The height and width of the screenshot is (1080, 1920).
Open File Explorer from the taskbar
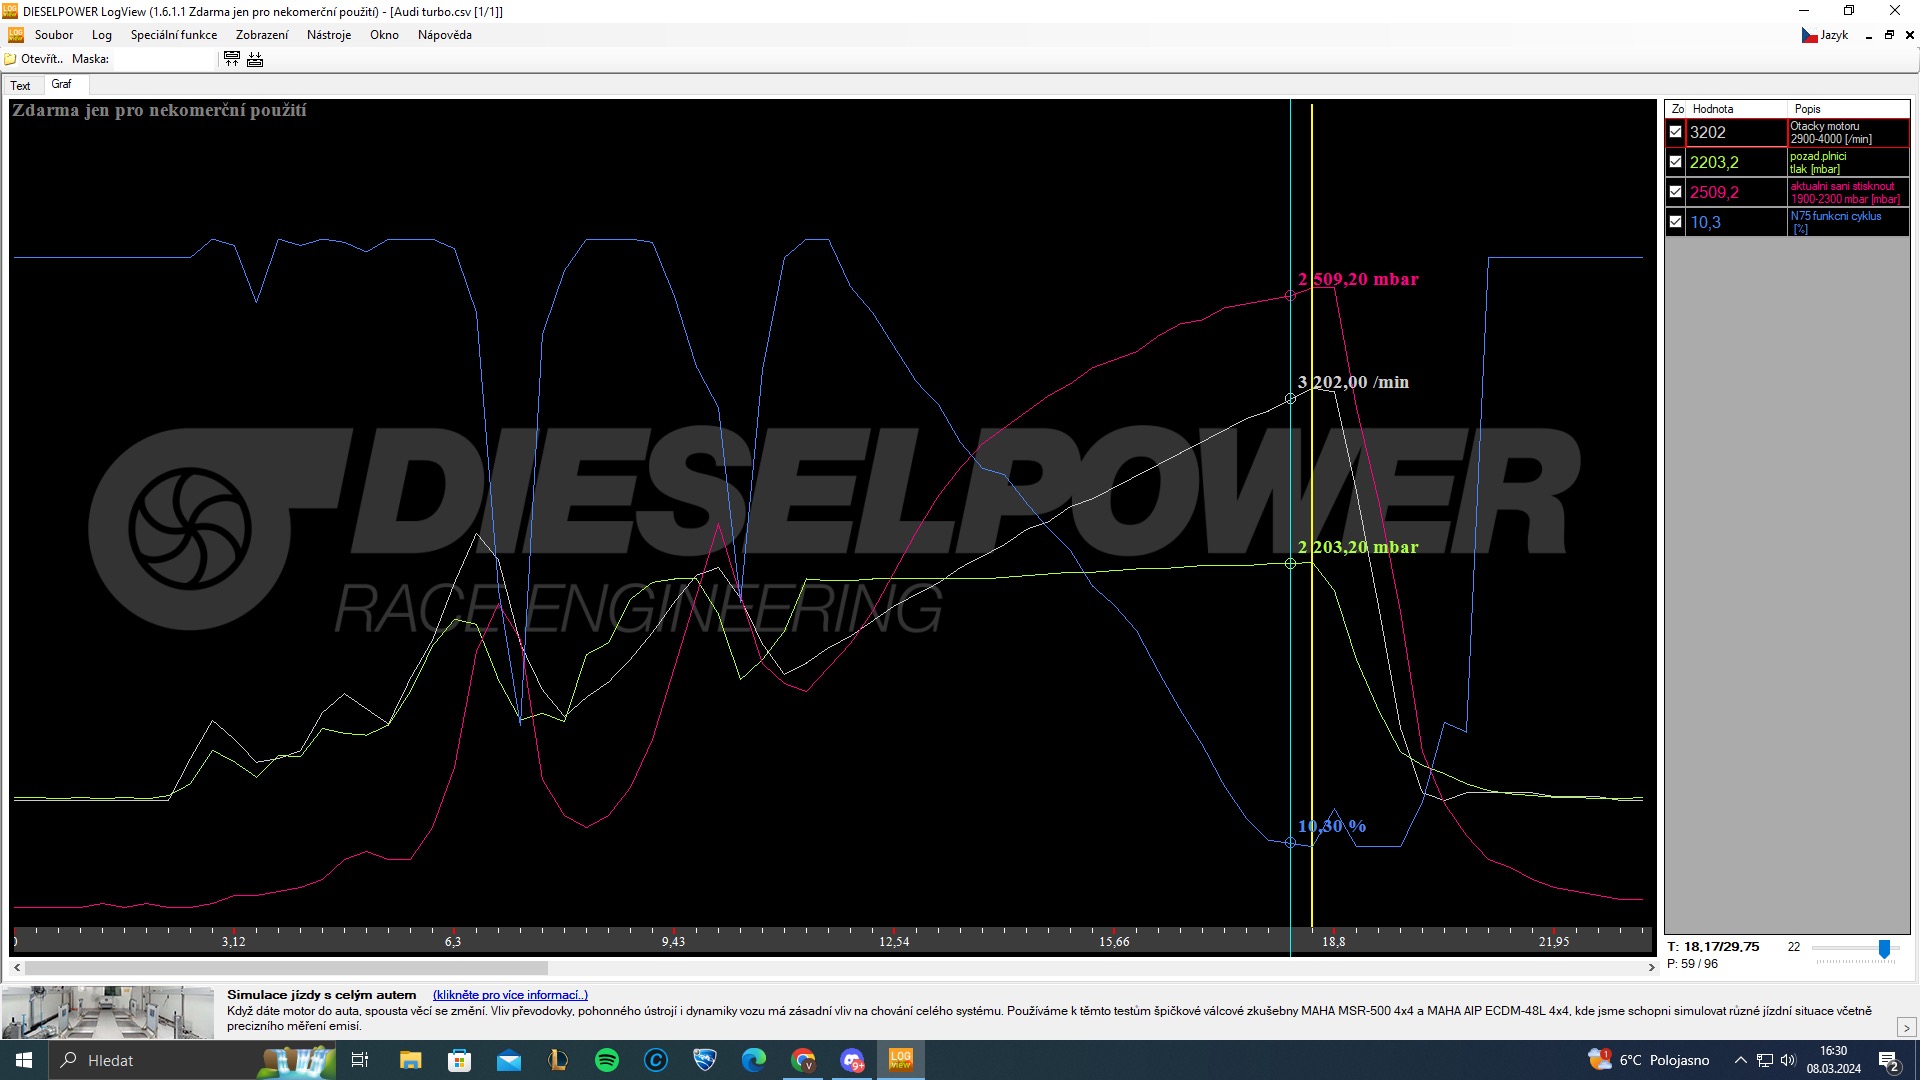(410, 1060)
